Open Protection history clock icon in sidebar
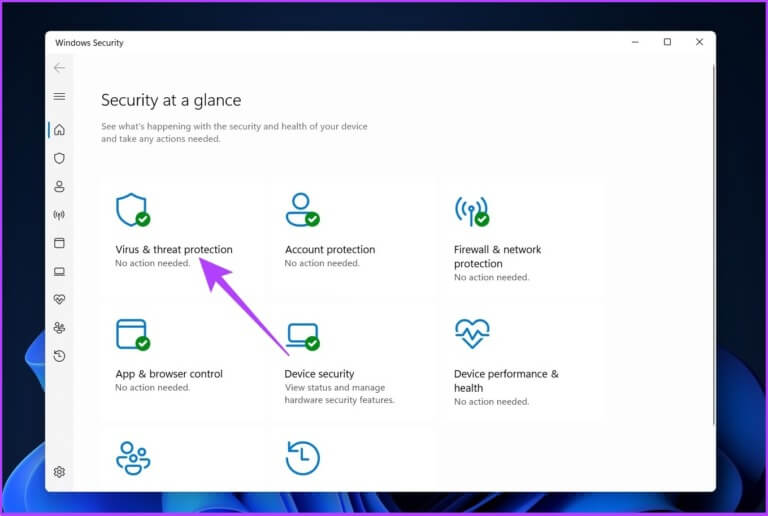This screenshot has height=516, width=768. (59, 356)
